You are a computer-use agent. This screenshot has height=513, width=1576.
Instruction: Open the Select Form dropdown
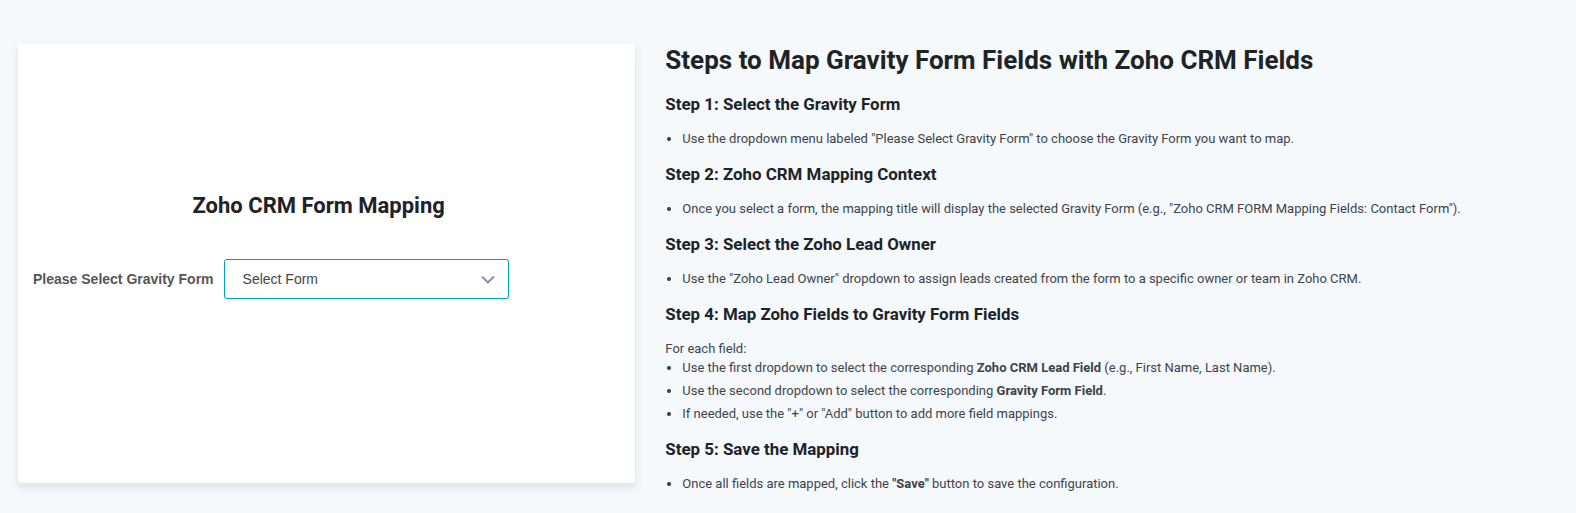point(366,279)
